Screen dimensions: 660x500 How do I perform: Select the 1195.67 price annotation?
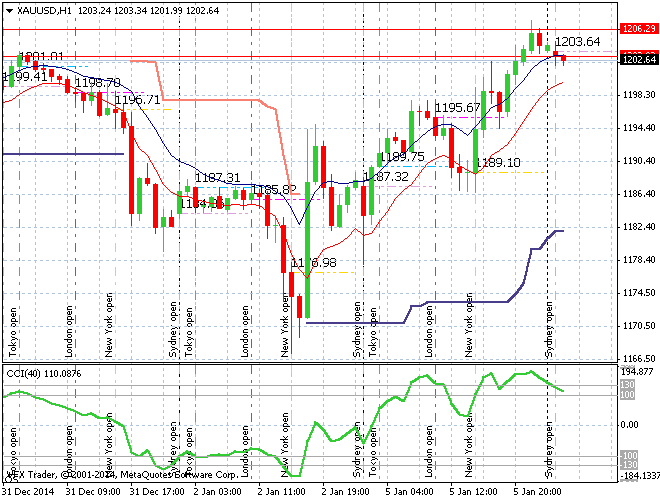[x=458, y=108]
